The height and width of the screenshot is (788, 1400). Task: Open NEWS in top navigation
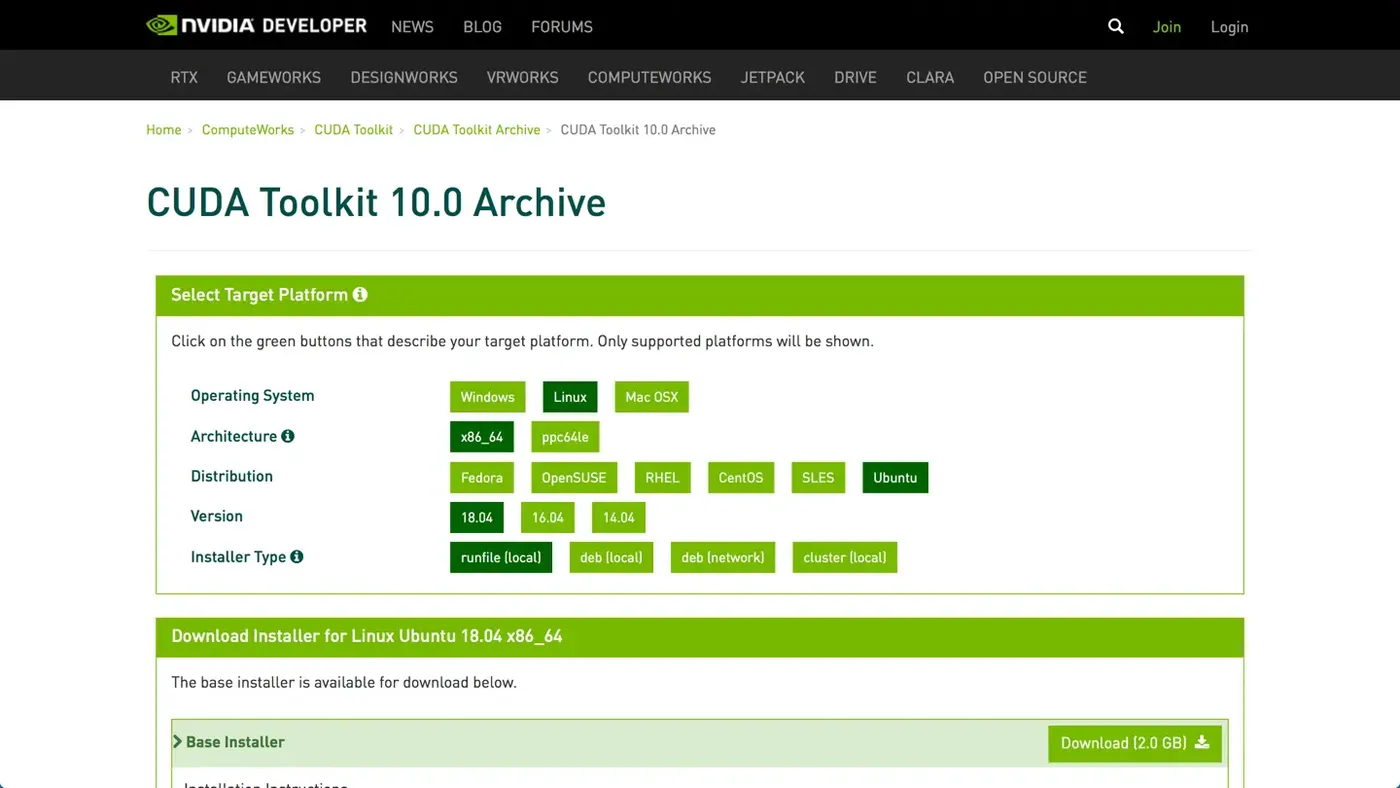click(412, 27)
